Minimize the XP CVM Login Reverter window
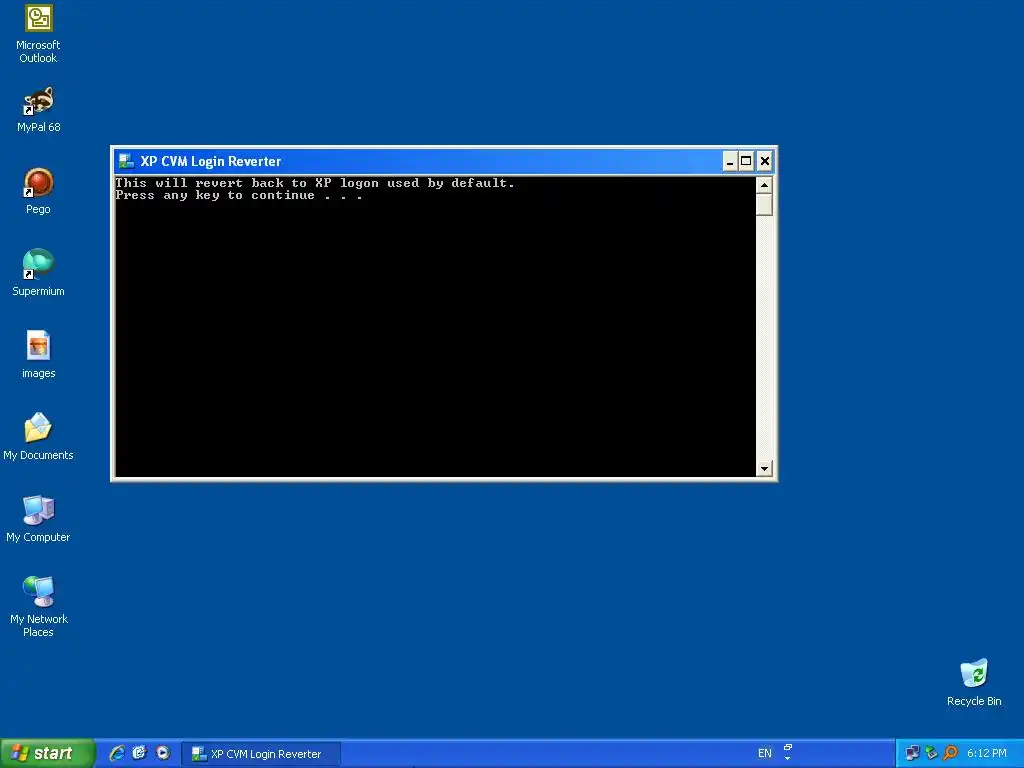The width and height of the screenshot is (1024, 768). (730, 161)
